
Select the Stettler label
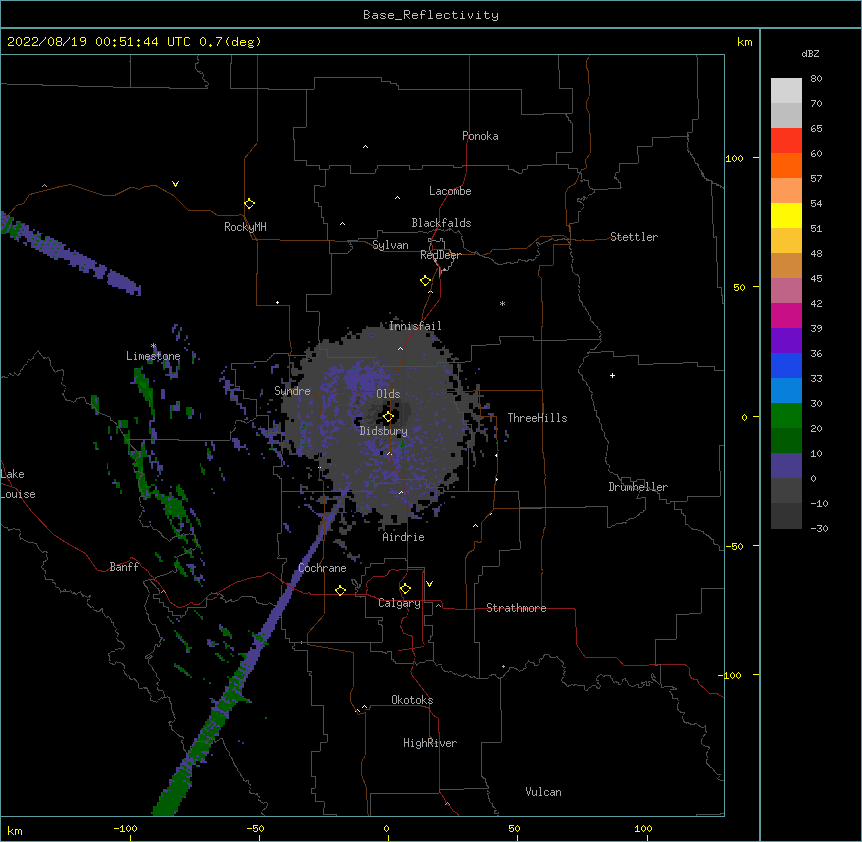click(634, 237)
